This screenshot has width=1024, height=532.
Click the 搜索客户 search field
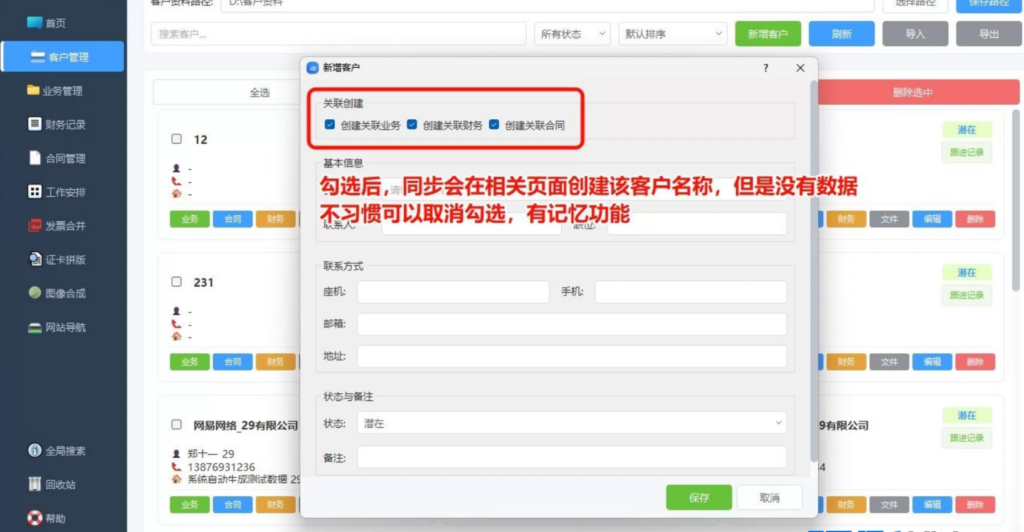(x=338, y=34)
